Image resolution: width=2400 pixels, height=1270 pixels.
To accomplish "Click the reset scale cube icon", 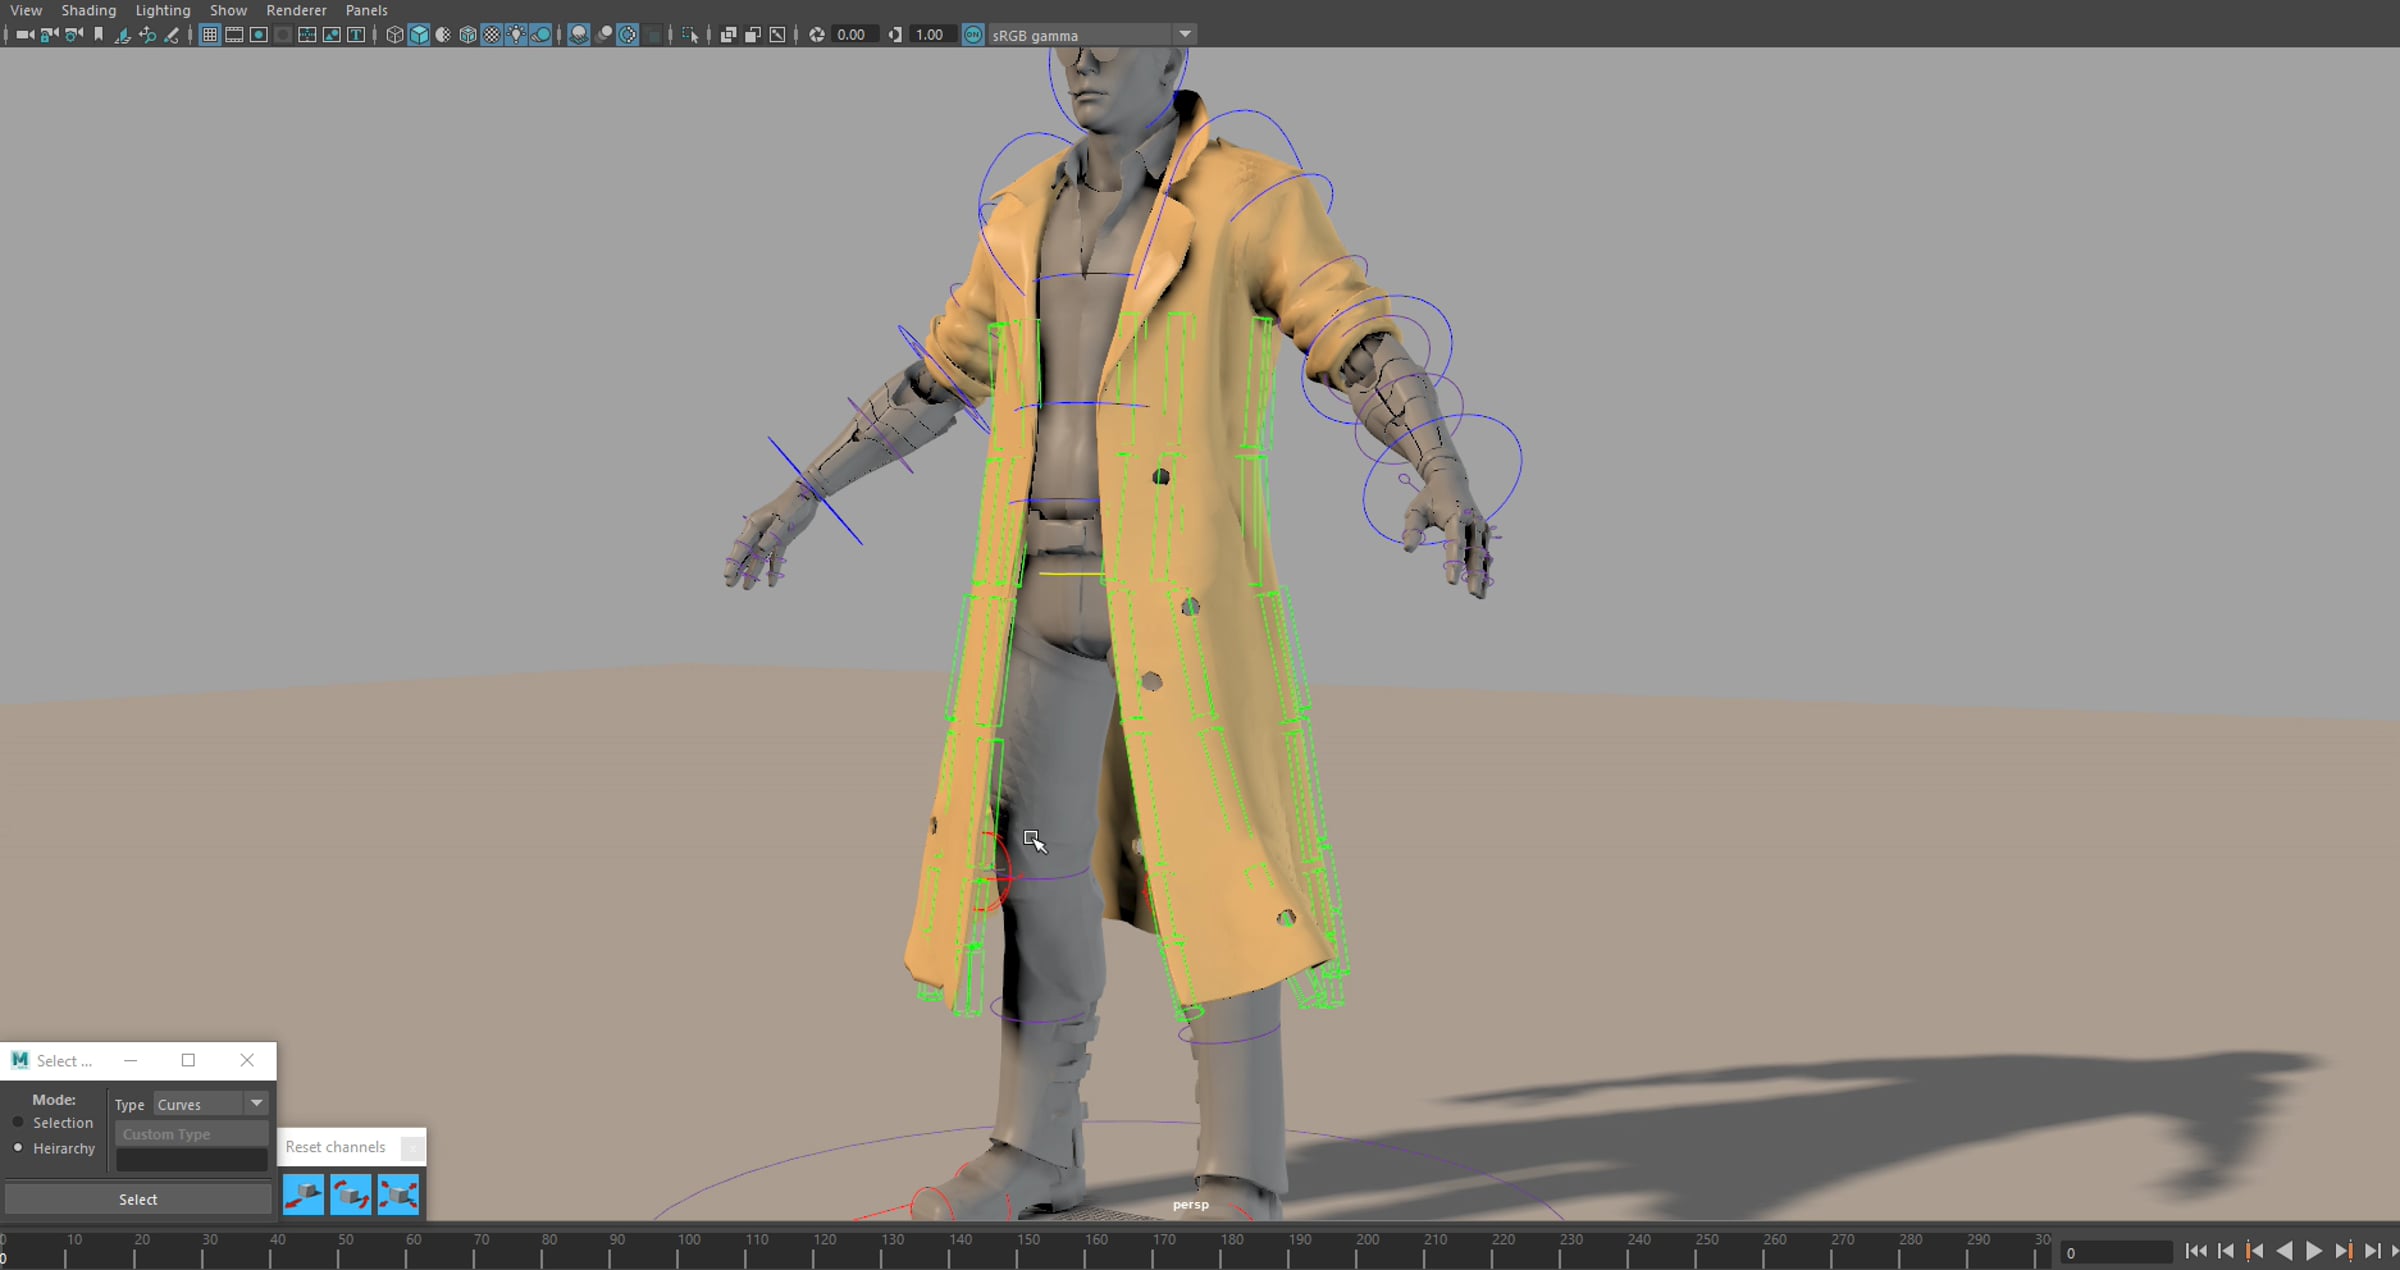I will point(398,1194).
